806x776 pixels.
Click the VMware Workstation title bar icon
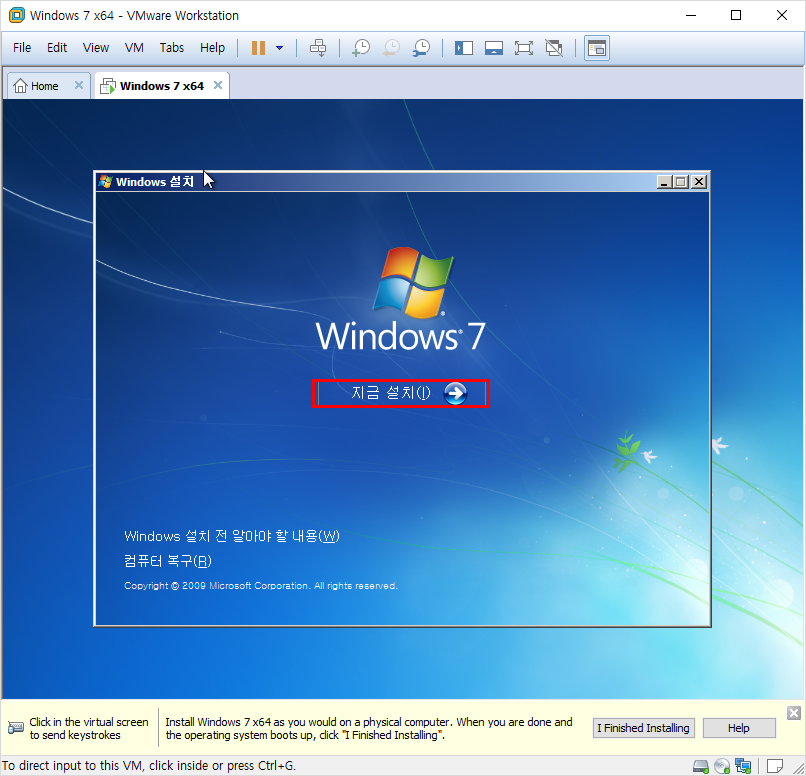[x=16, y=15]
